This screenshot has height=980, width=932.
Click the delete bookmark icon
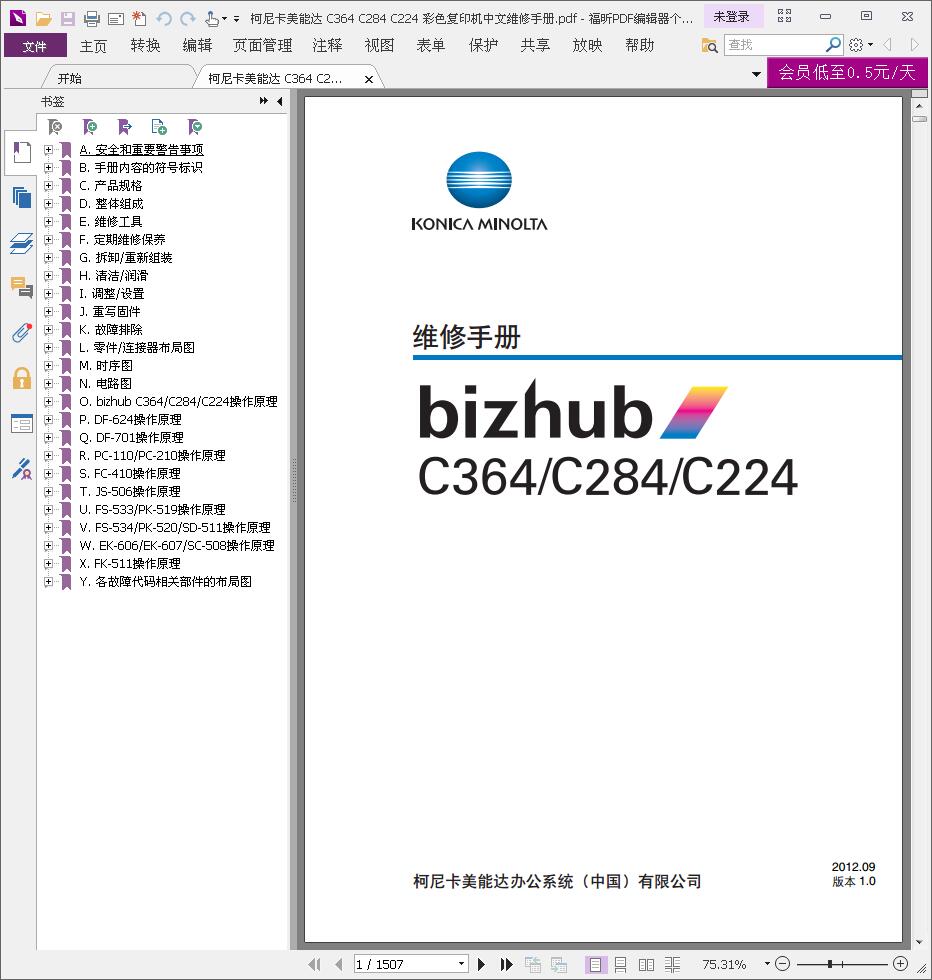coord(55,128)
